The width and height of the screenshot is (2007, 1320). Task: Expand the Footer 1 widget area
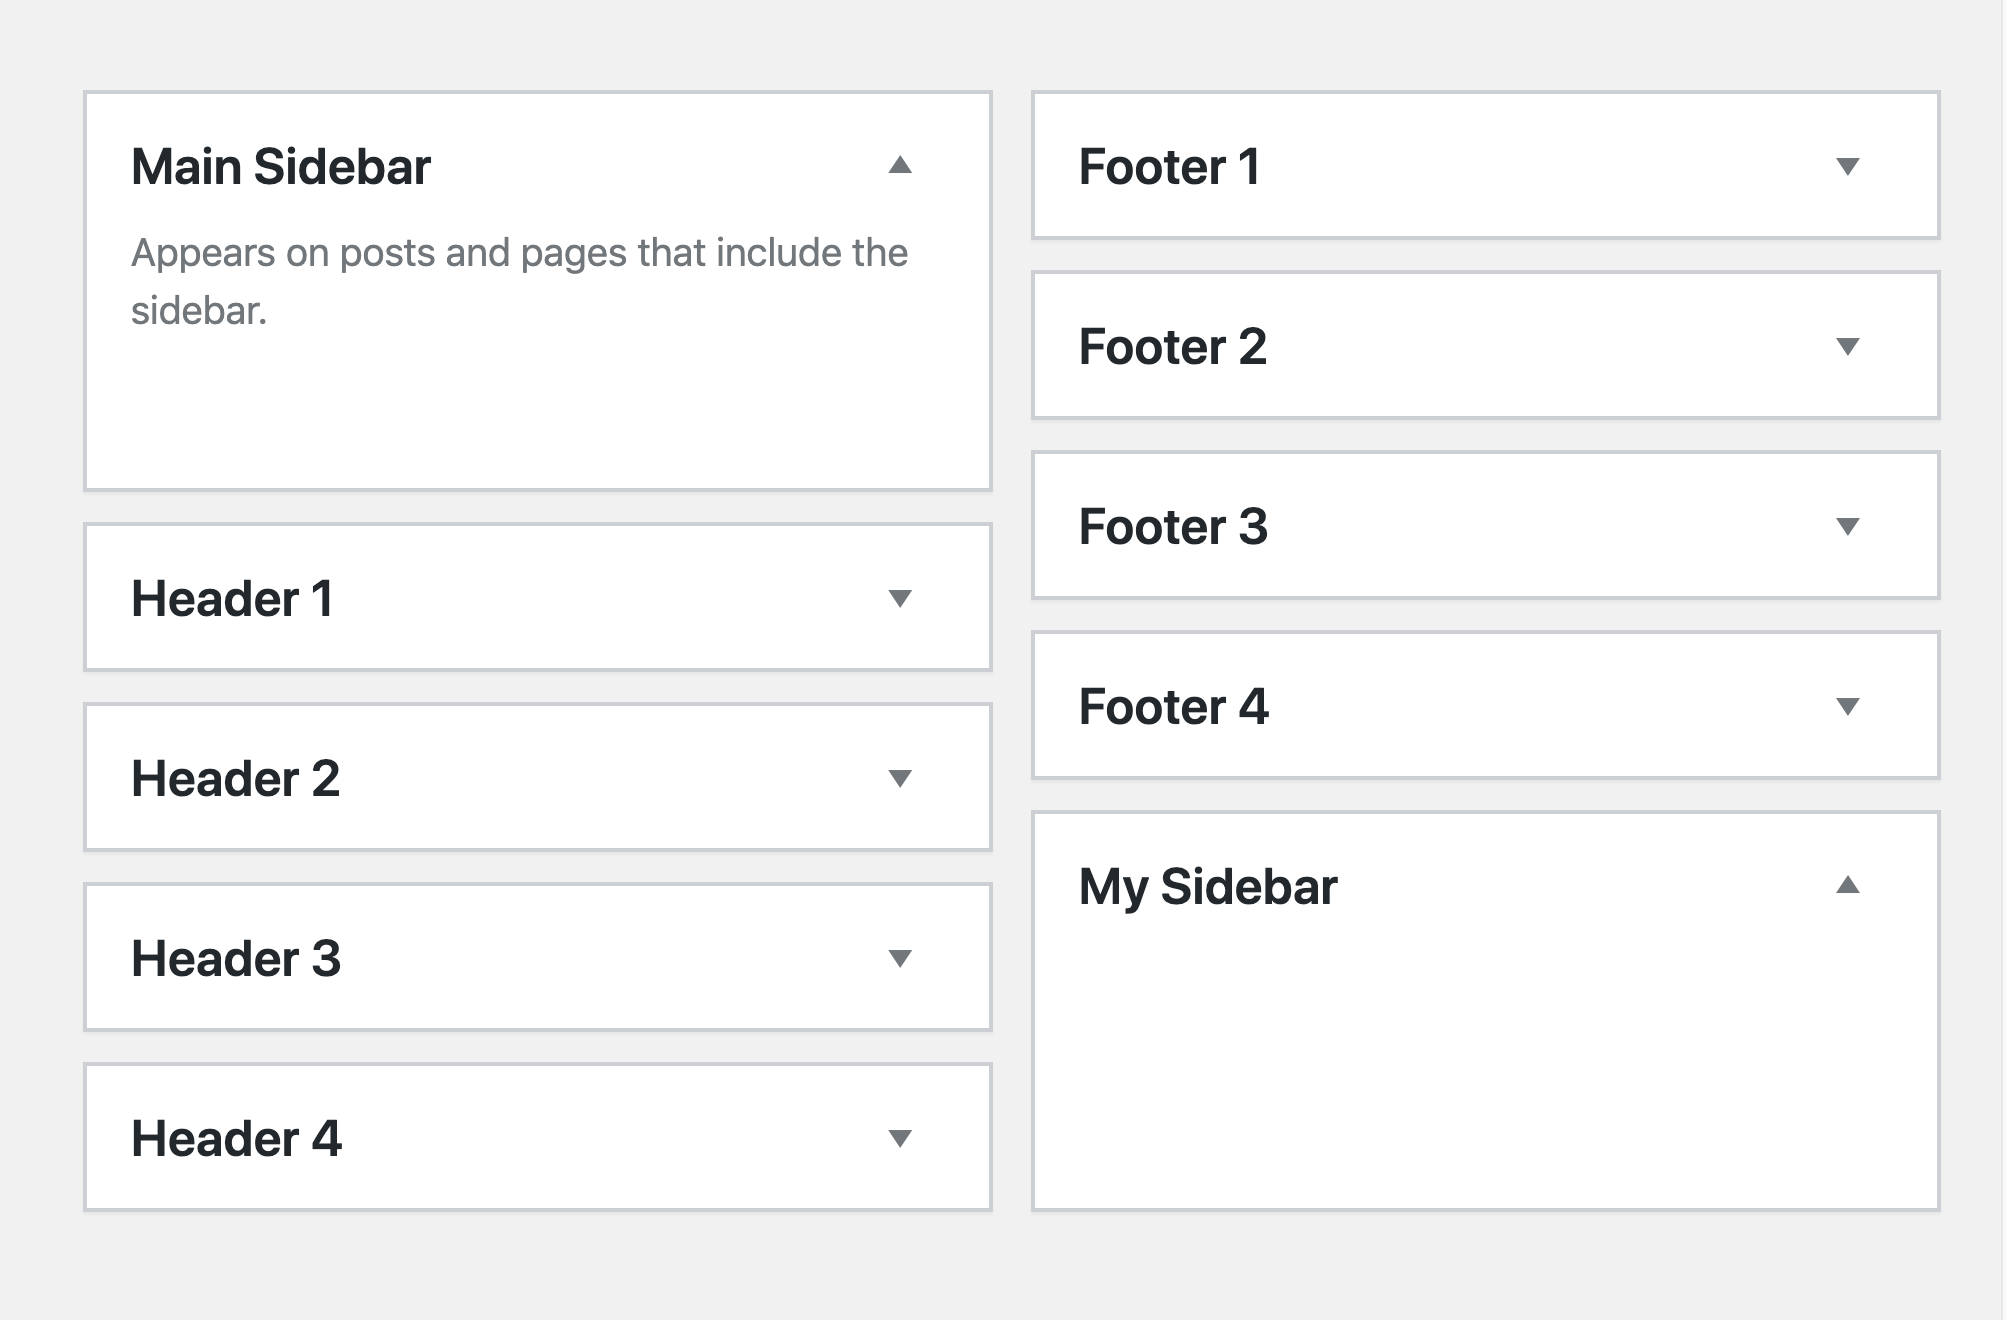1848,167
